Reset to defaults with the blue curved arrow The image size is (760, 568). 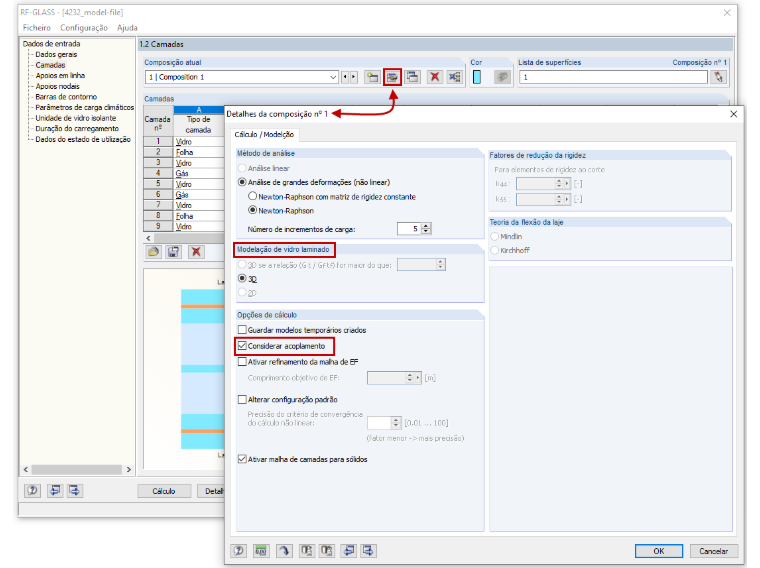[284, 551]
